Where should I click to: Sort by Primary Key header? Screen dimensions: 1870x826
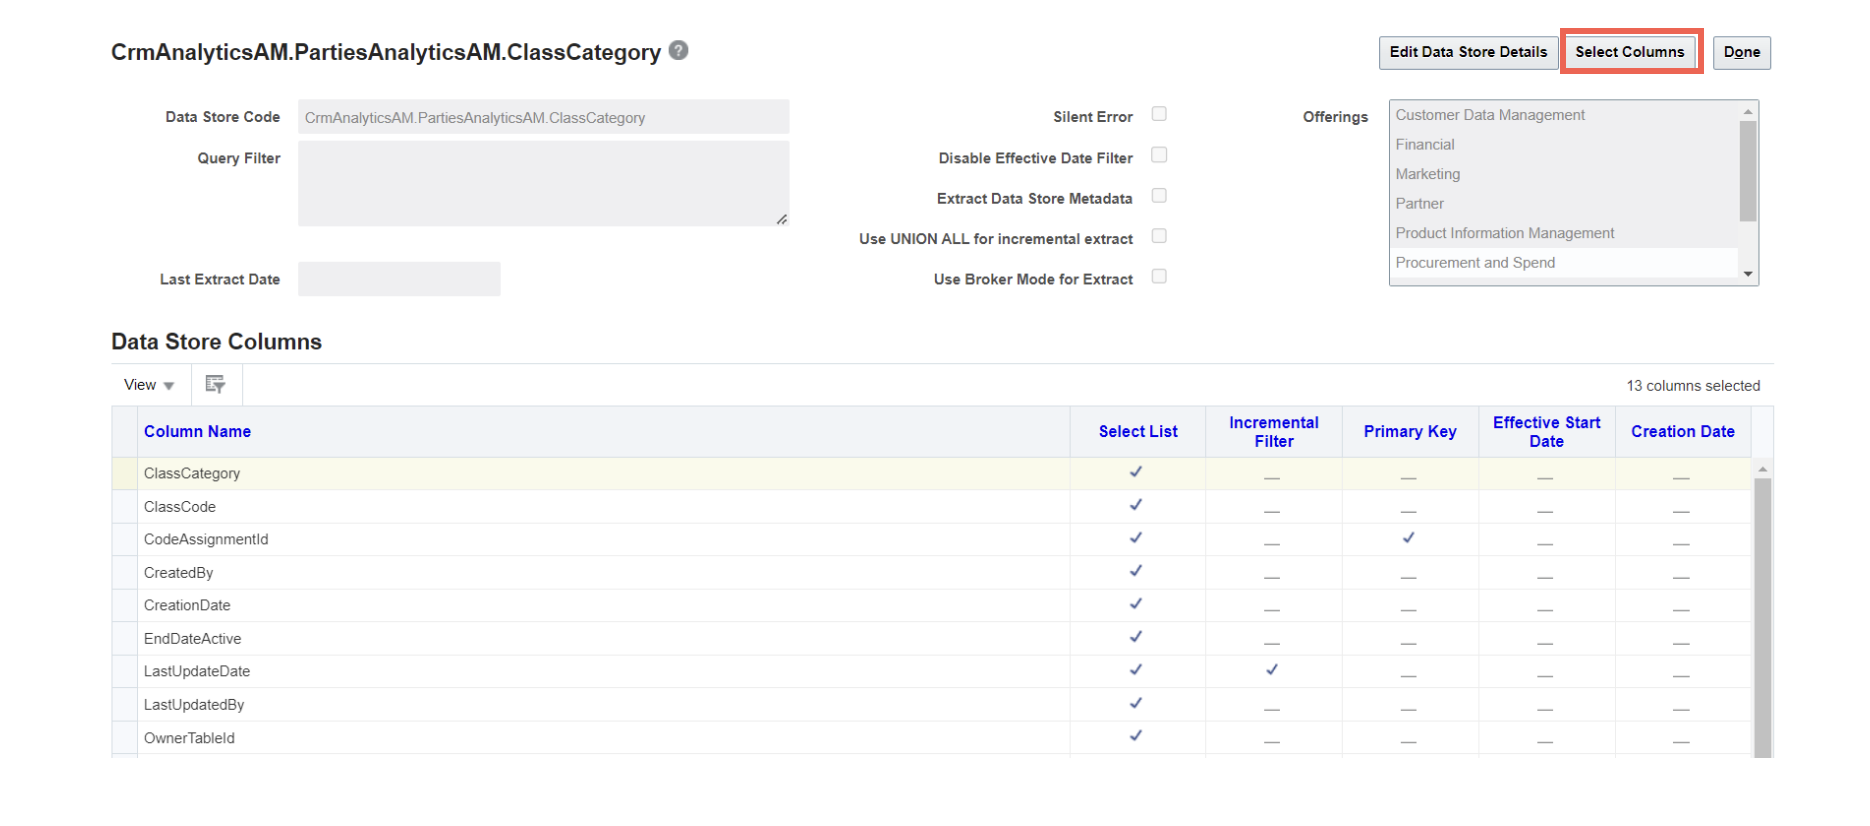click(x=1410, y=432)
